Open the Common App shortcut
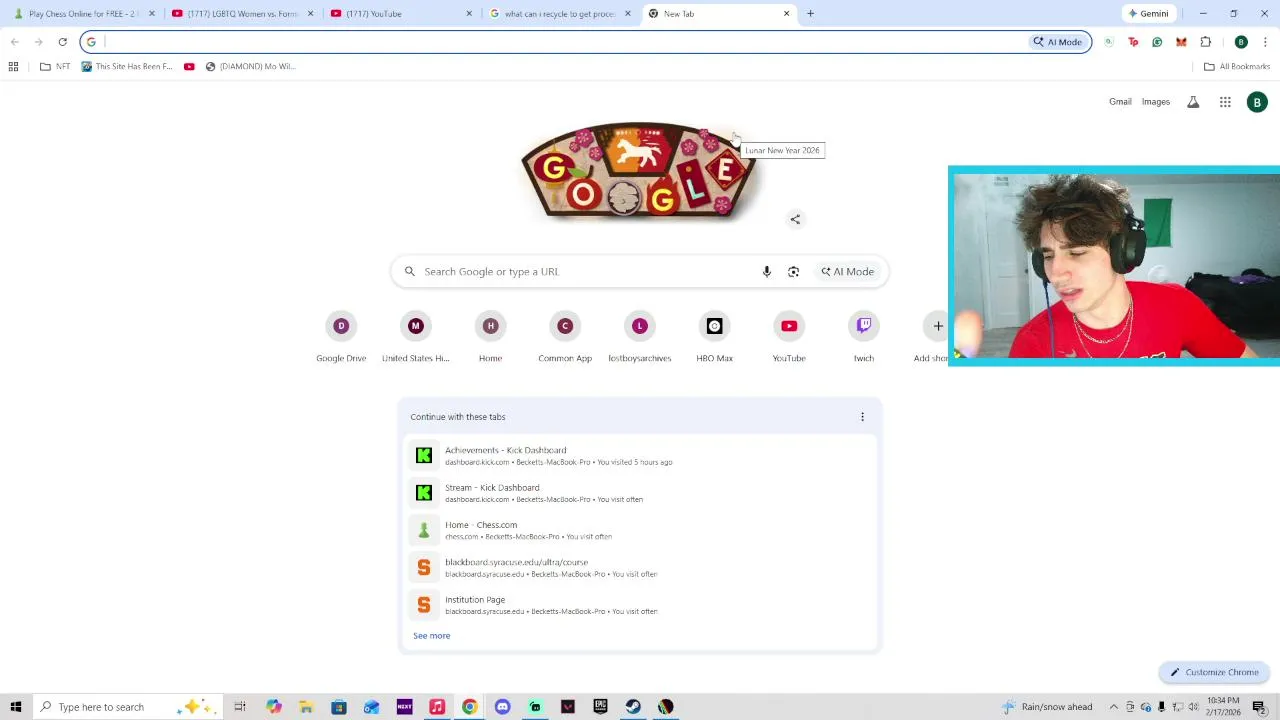 point(565,338)
